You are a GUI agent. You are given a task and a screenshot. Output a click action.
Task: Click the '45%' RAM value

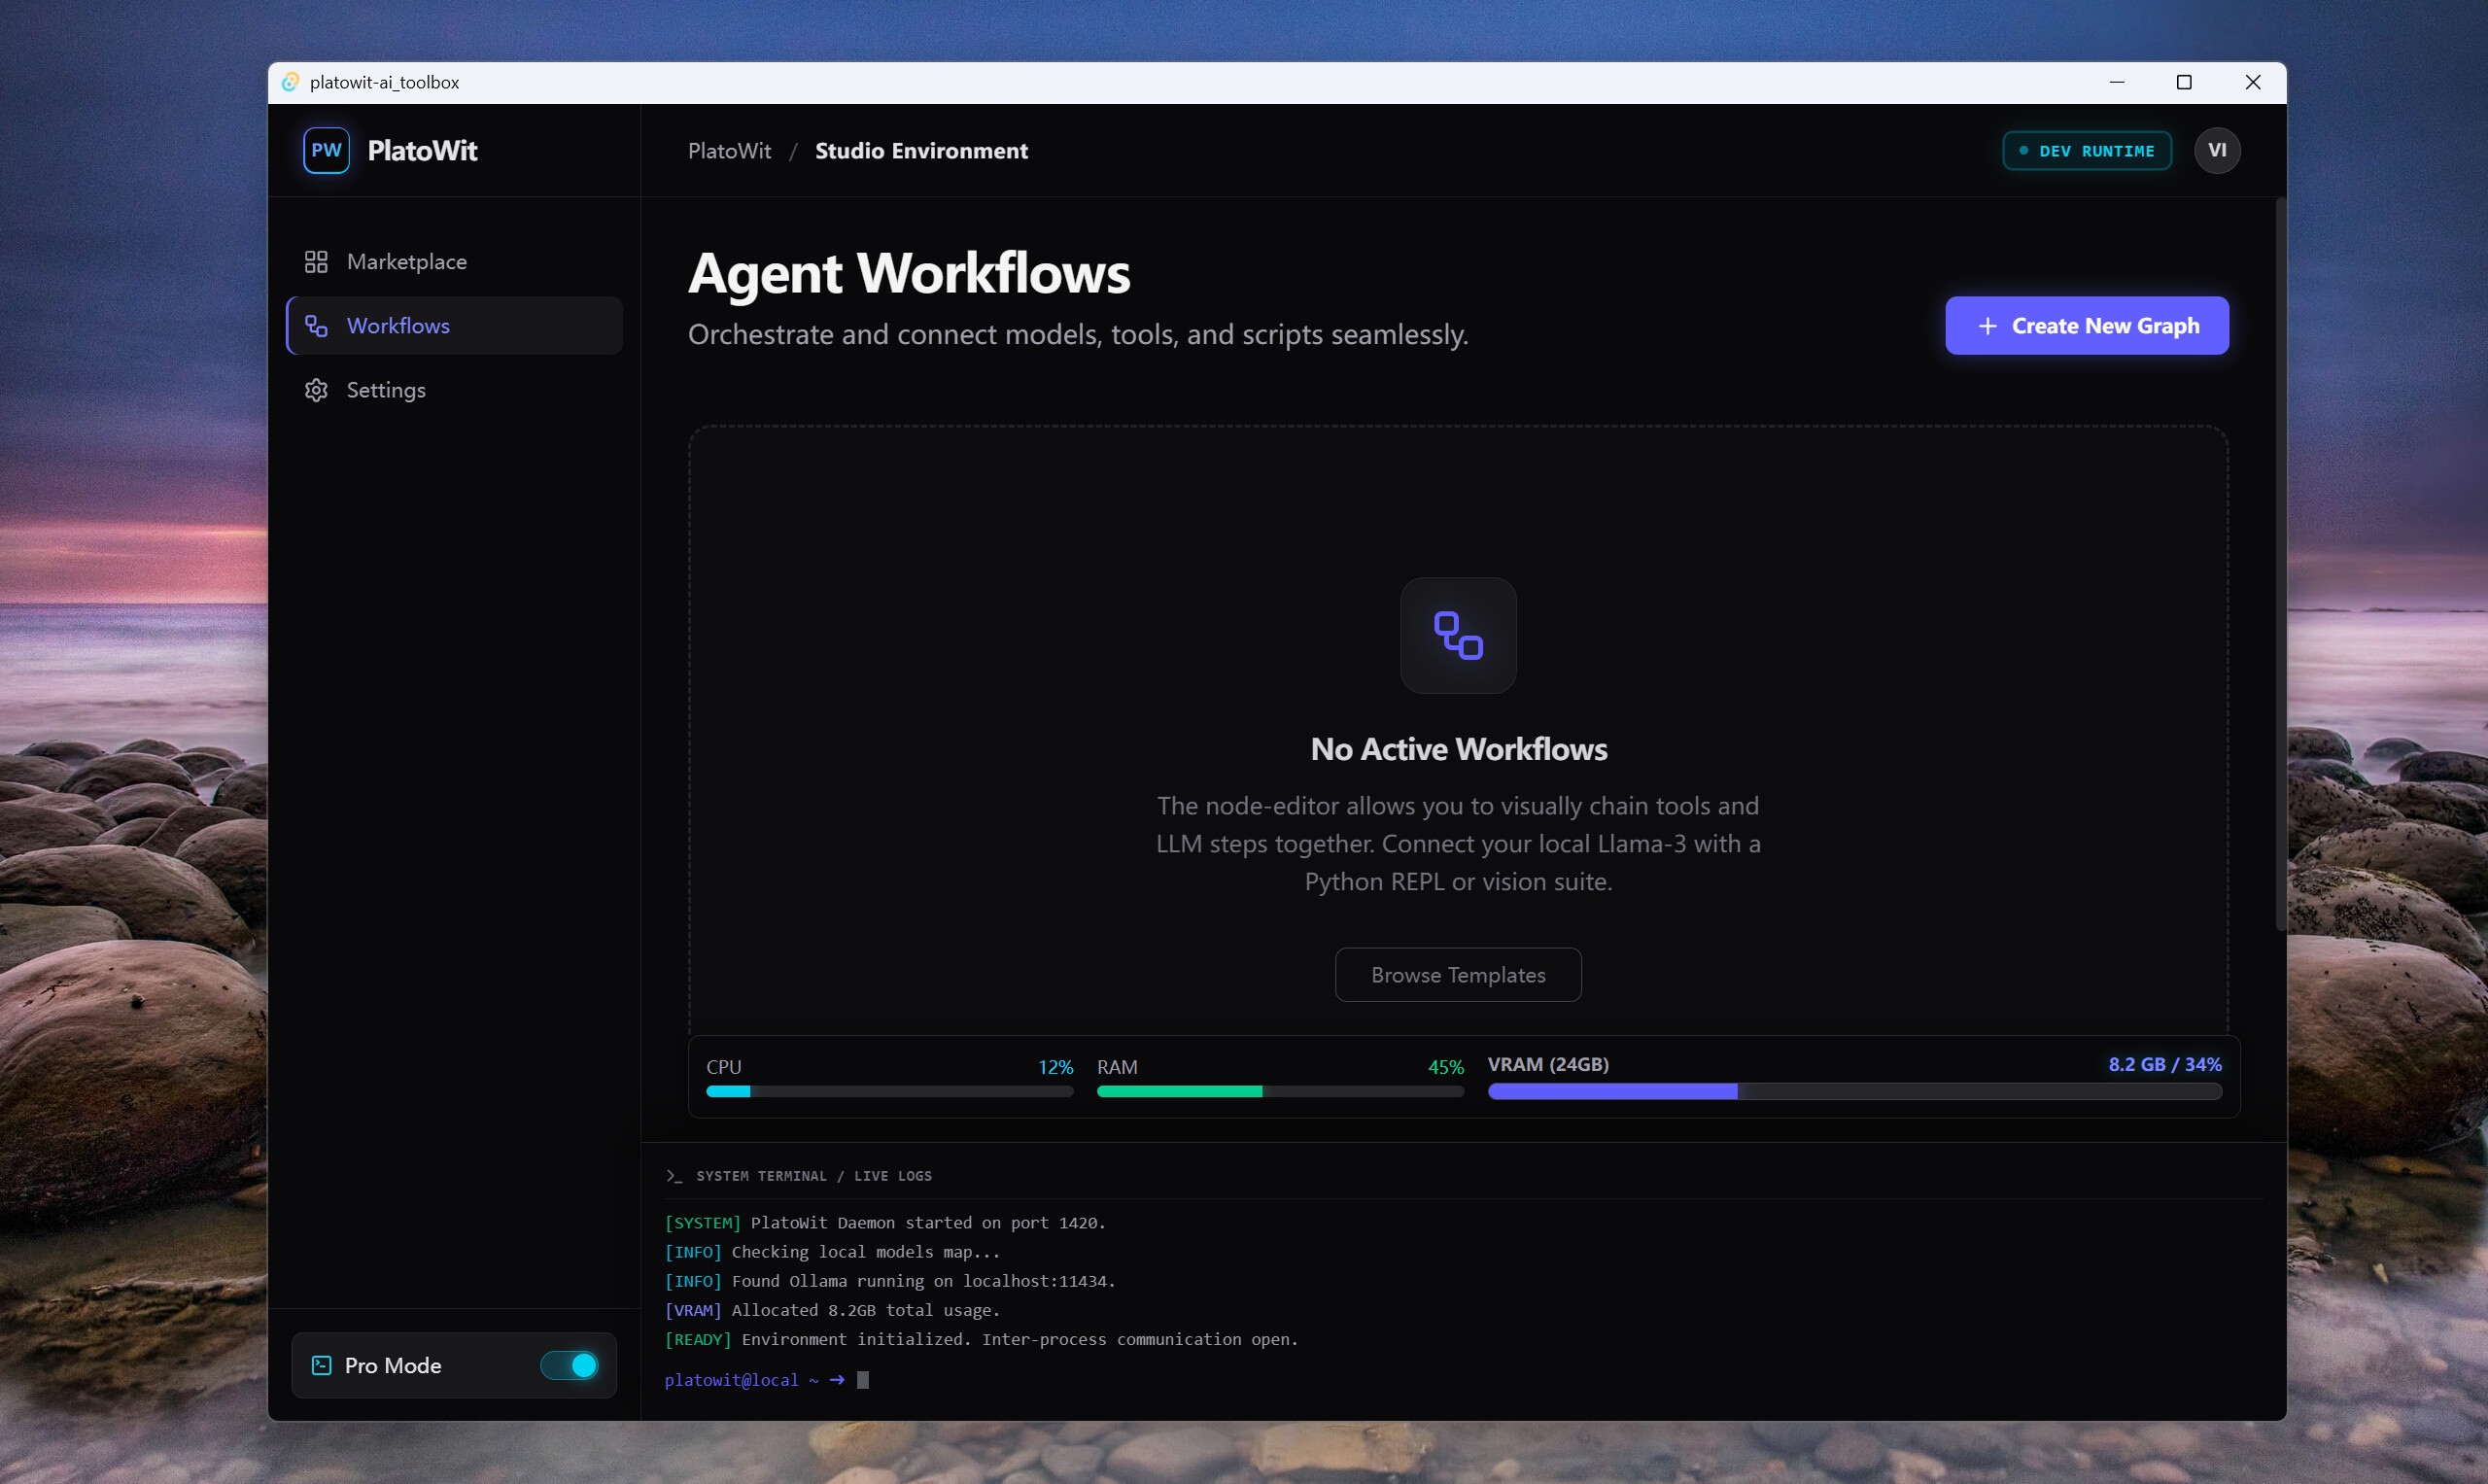1445,1067
